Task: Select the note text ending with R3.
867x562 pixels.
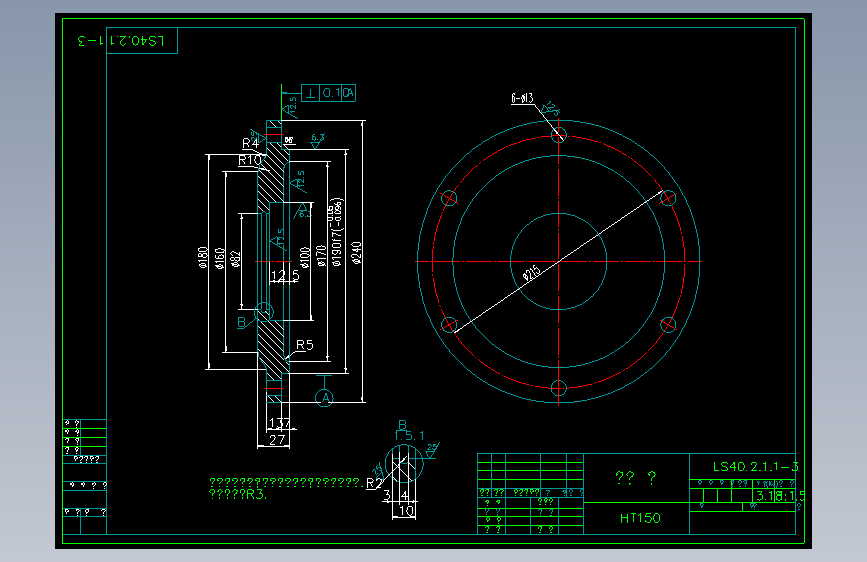Action: (x=286, y=488)
